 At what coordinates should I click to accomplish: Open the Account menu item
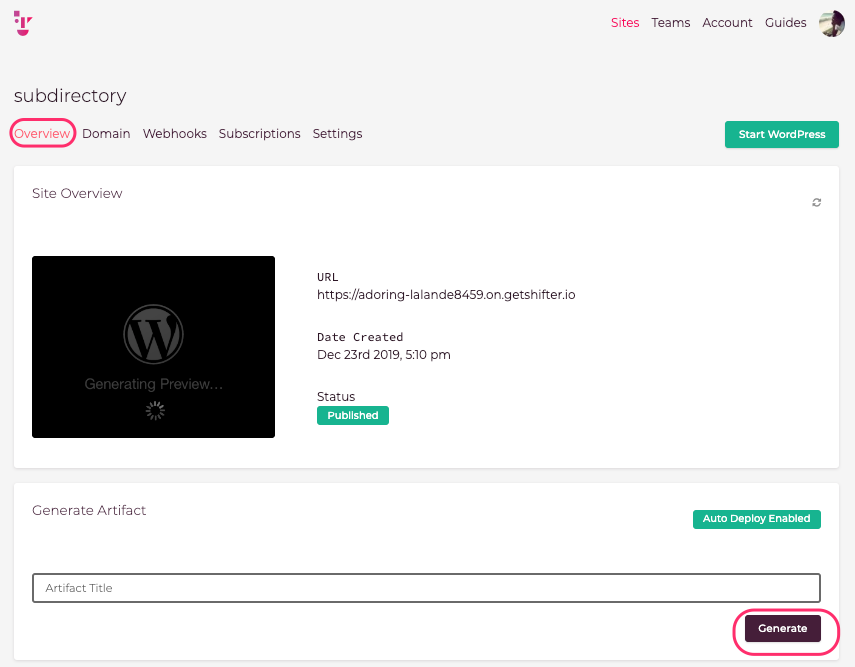[727, 23]
